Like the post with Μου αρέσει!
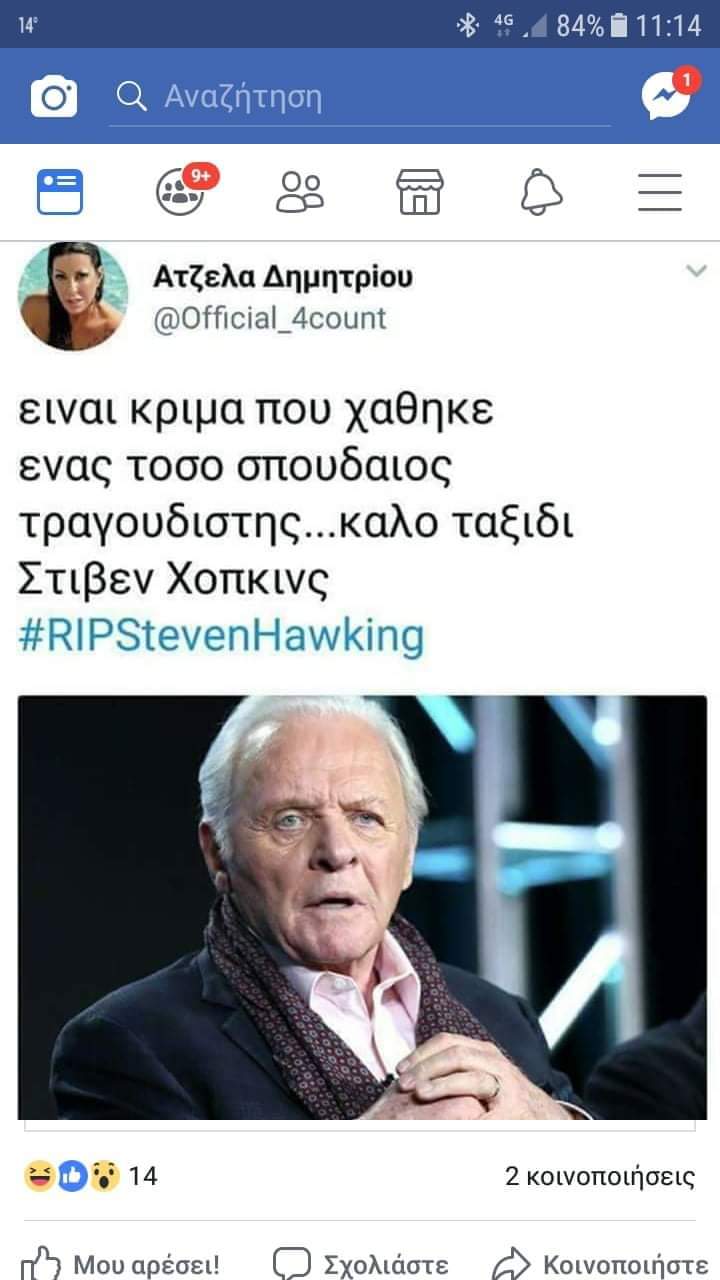Screen dimensions: 720x1280 (x=120, y=1263)
